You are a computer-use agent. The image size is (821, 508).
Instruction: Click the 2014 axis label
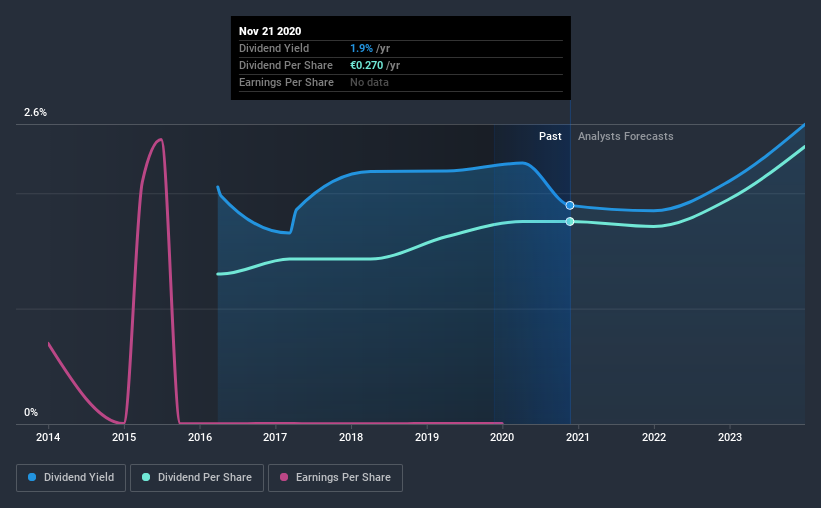click(48, 437)
